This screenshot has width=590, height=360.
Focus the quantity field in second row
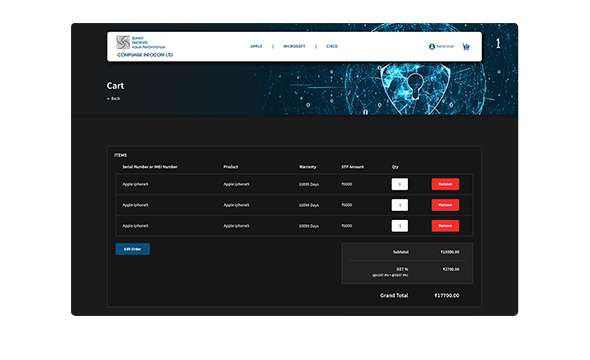(x=400, y=205)
